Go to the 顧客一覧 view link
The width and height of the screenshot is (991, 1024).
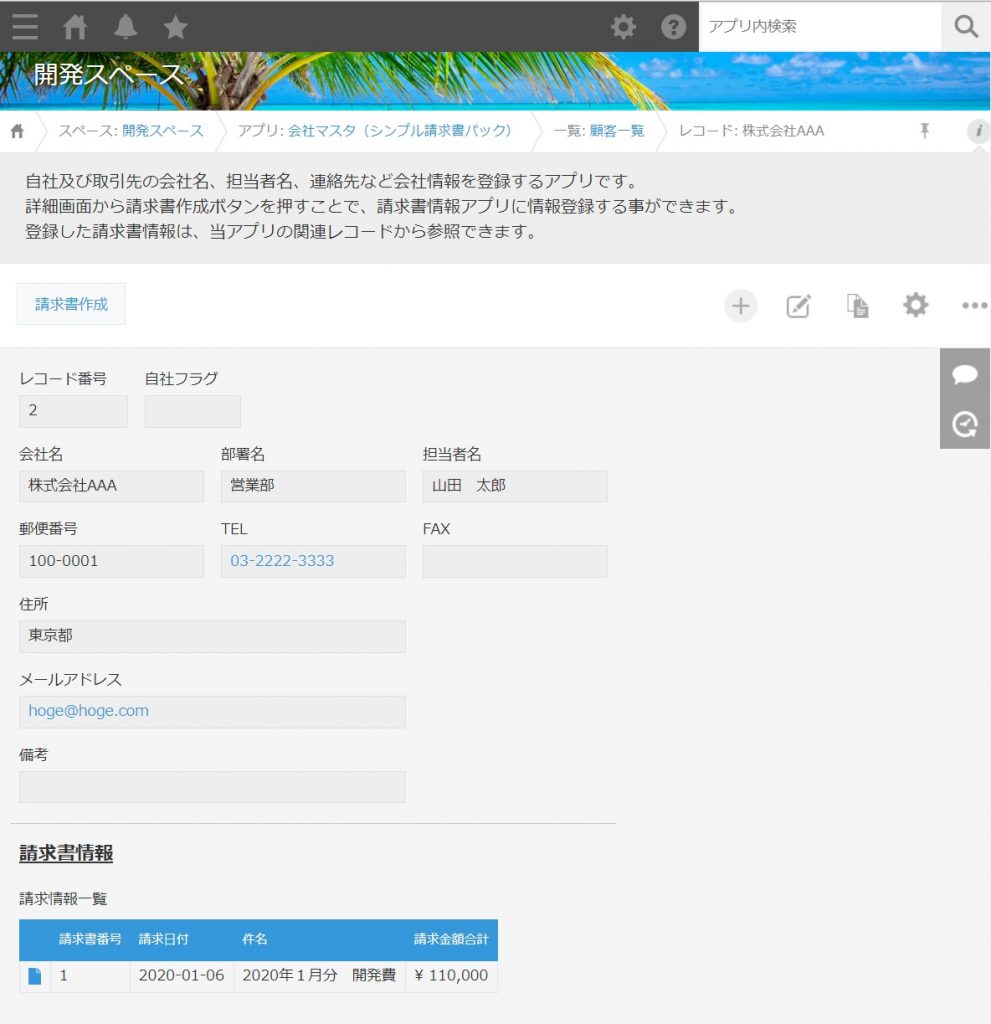[x=617, y=131]
